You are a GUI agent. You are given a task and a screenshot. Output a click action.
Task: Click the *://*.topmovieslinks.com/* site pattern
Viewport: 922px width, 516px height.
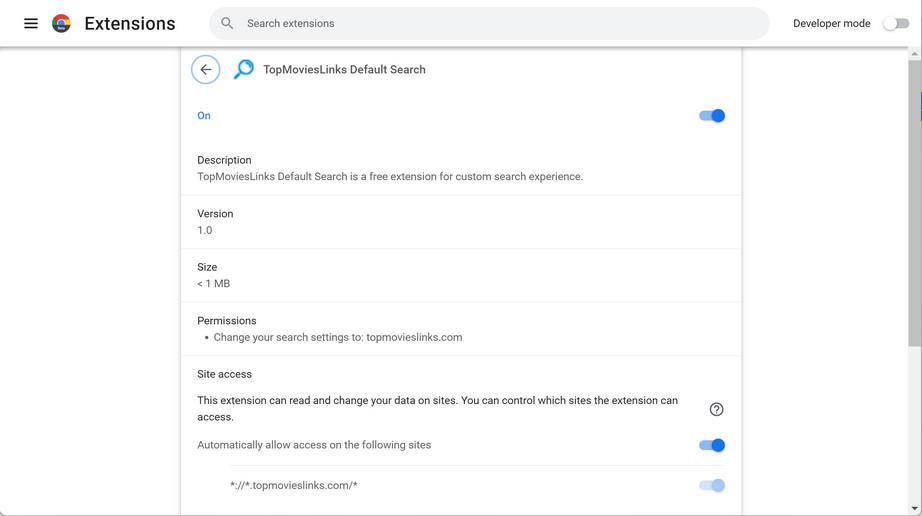293,485
